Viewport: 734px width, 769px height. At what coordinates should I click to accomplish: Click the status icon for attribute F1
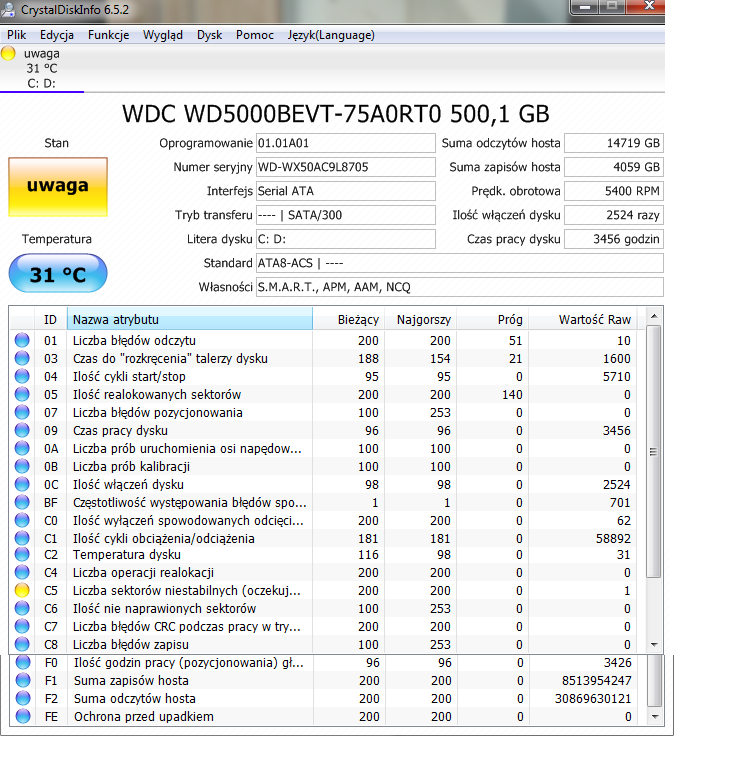click(23, 681)
